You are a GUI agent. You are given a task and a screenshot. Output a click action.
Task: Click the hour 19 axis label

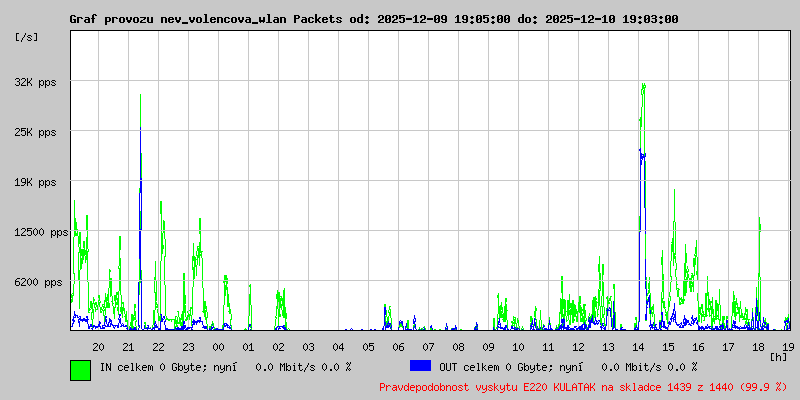tap(788, 347)
